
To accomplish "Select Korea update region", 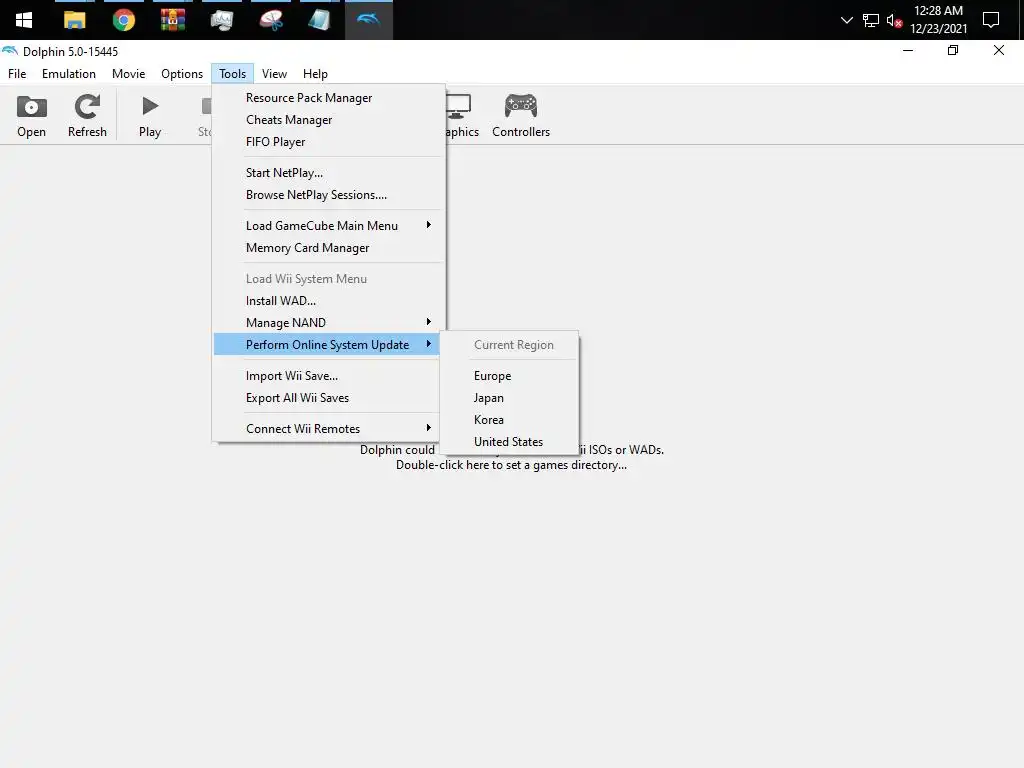I will click(x=509, y=420).
